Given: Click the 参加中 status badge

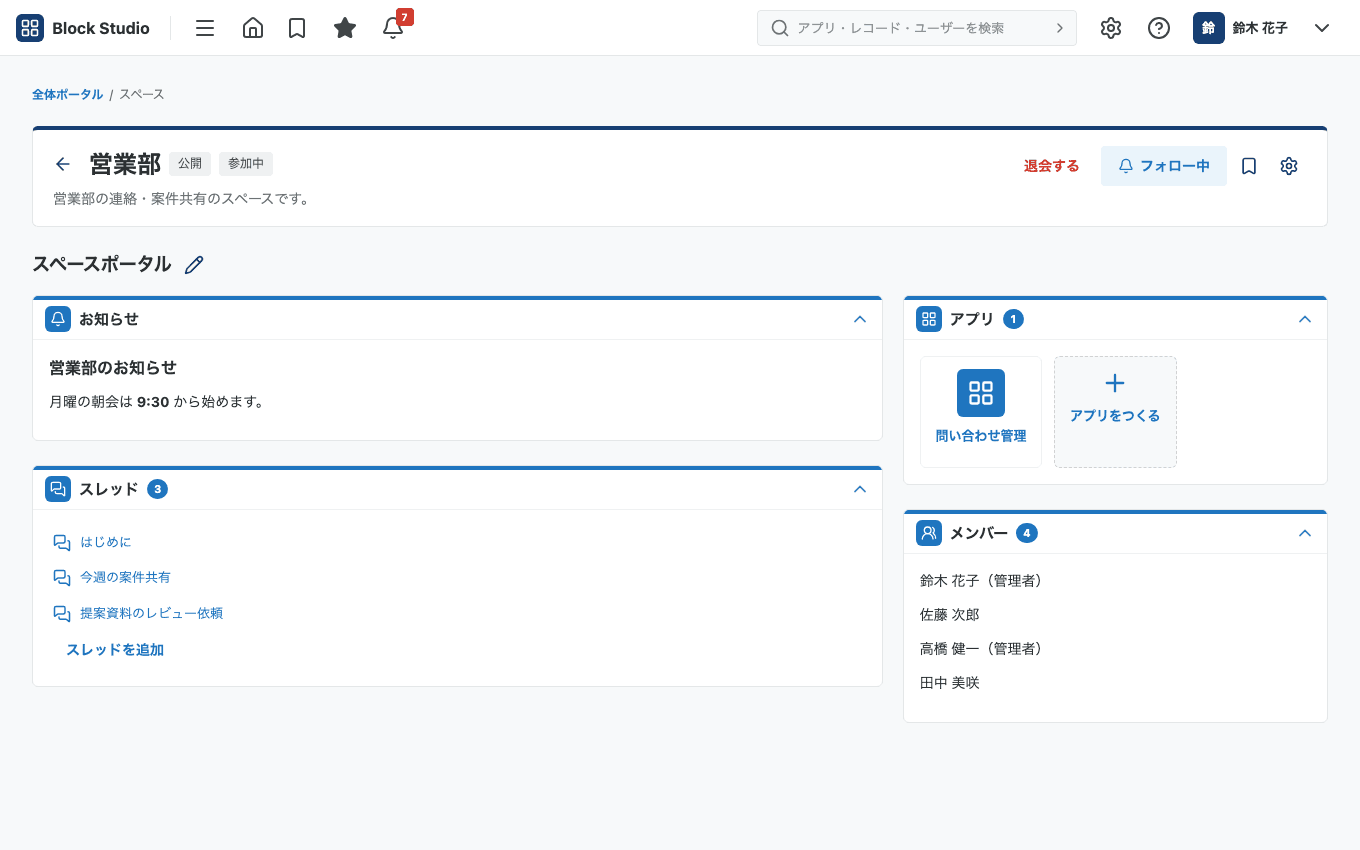Looking at the screenshot, I should click(x=246, y=164).
